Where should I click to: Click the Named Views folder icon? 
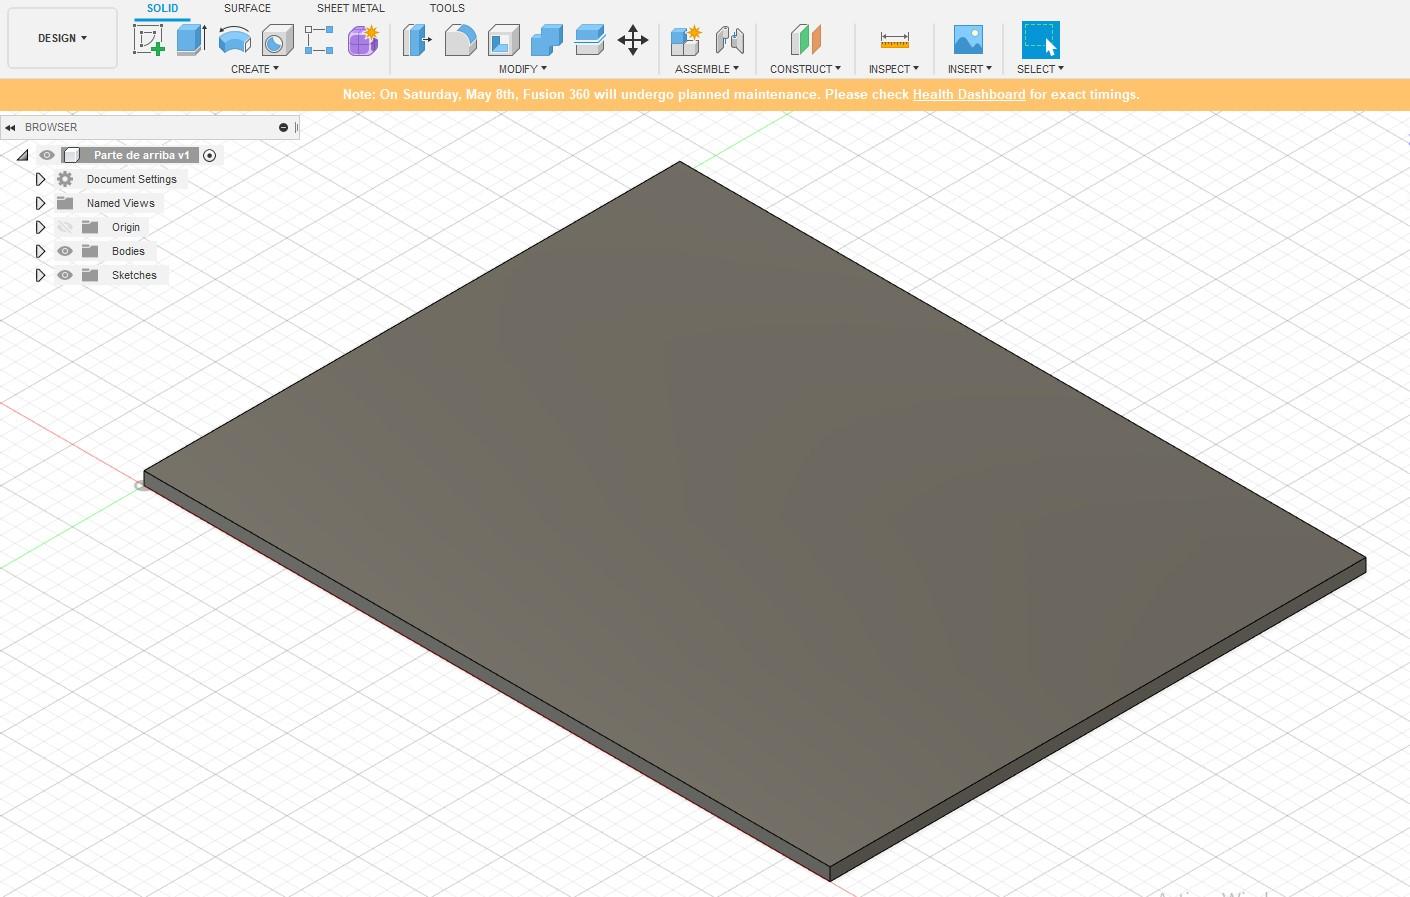click(x=65, y=203)
